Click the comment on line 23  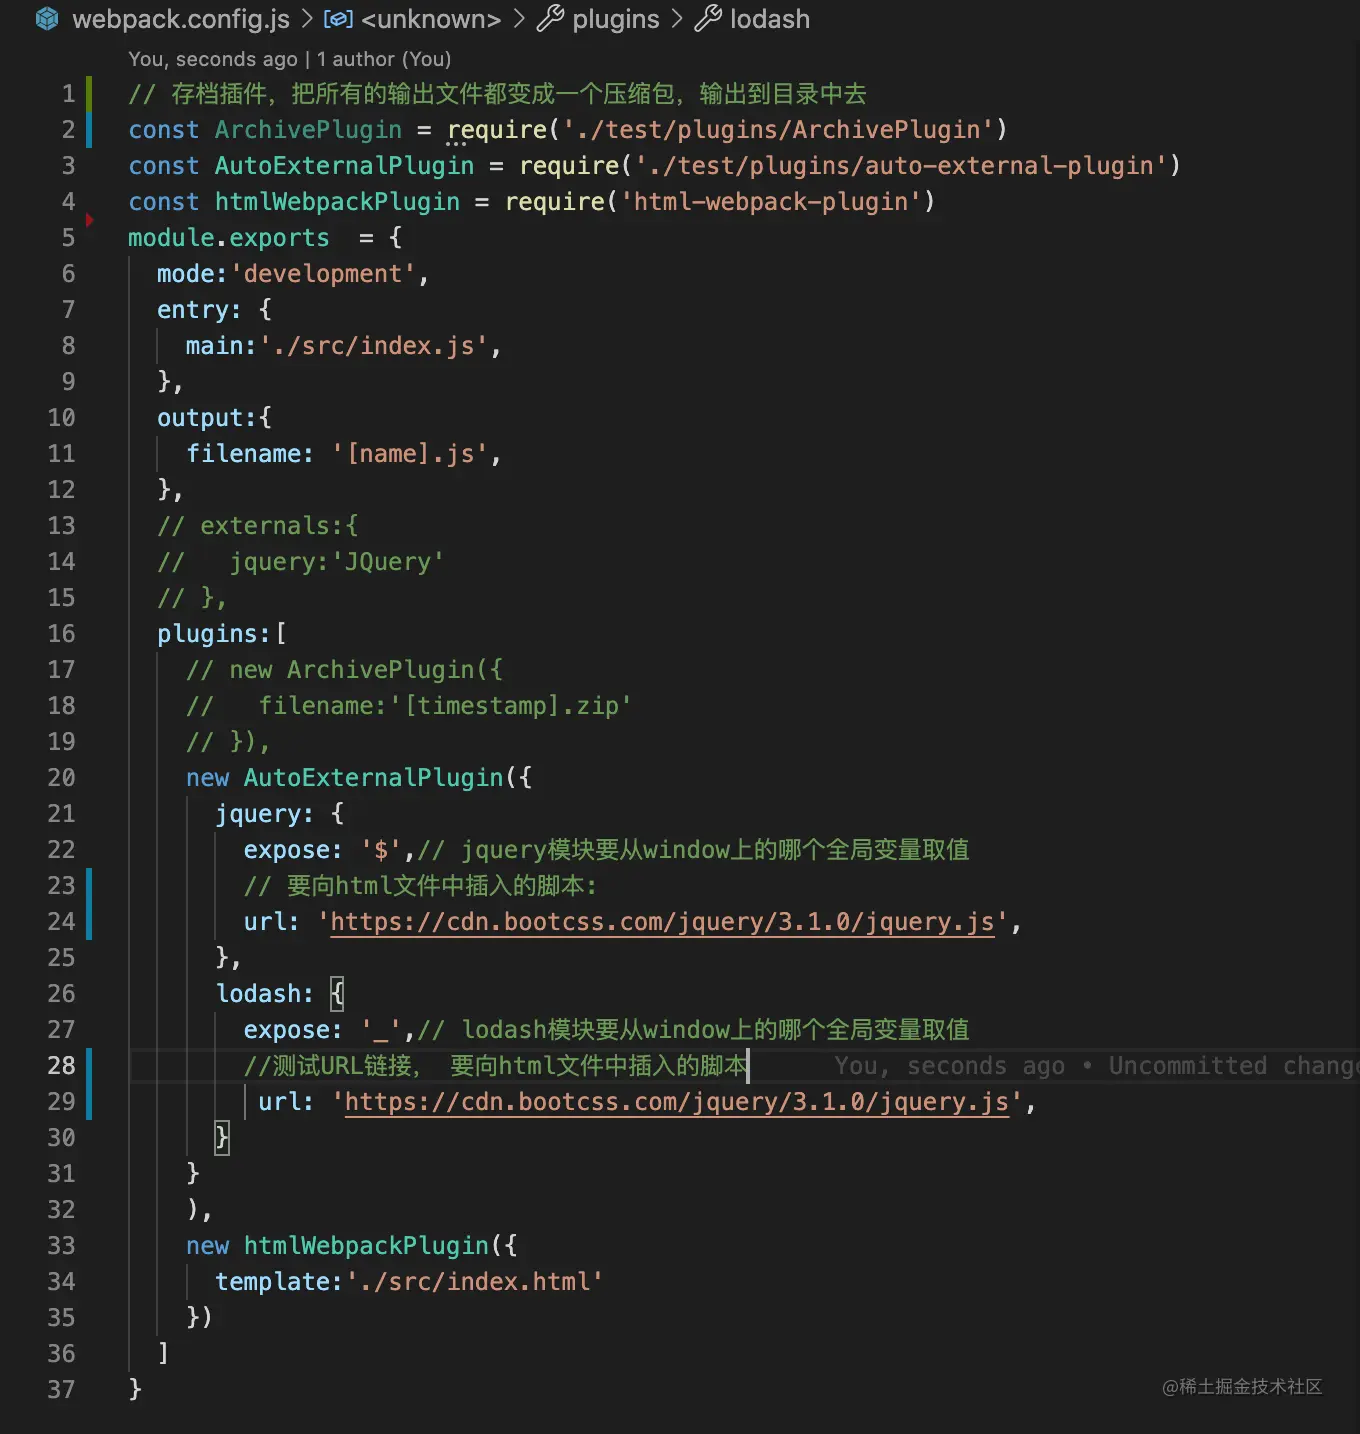420,886
